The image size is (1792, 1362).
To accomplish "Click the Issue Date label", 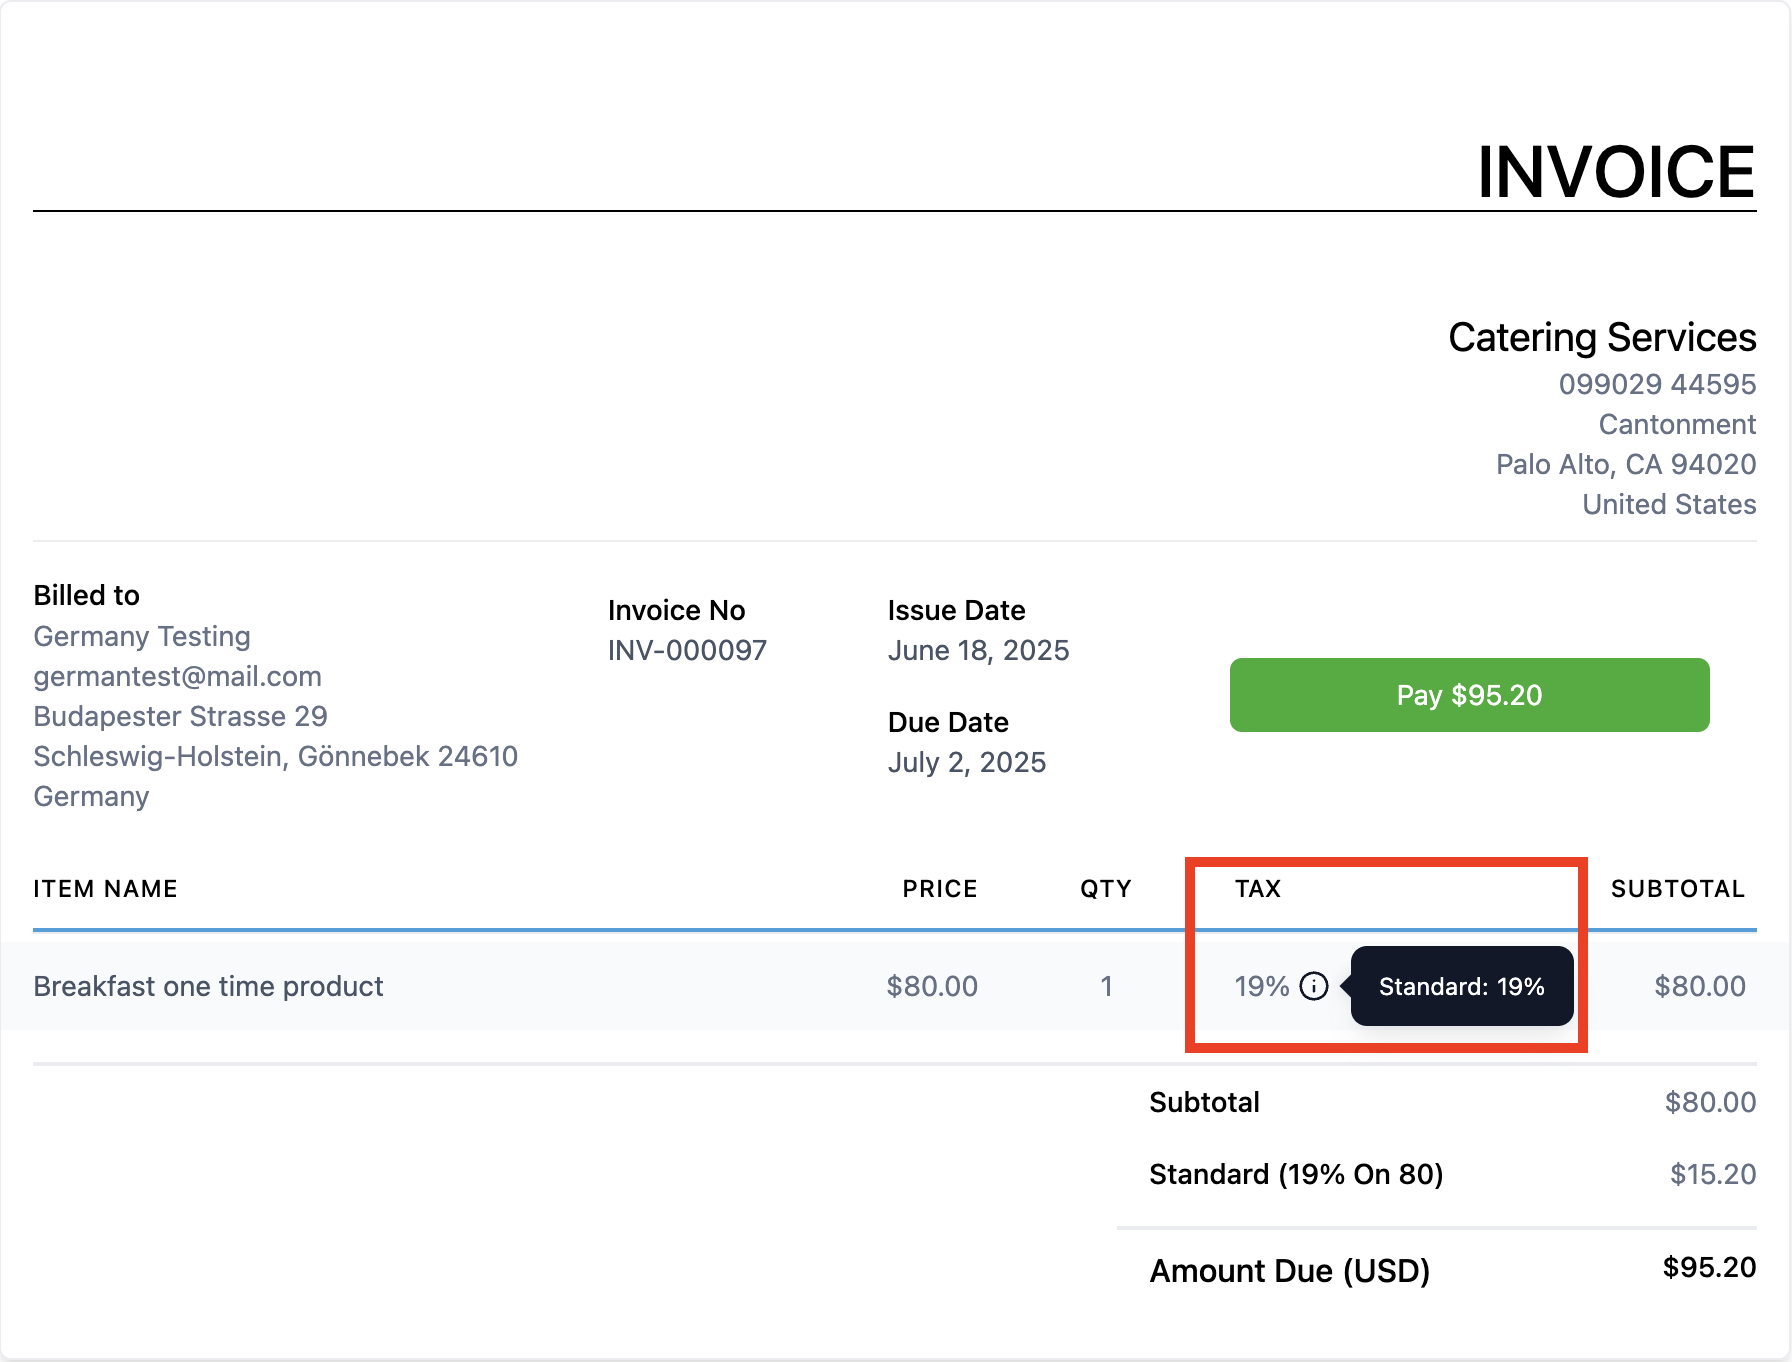I will pos(957,610).
